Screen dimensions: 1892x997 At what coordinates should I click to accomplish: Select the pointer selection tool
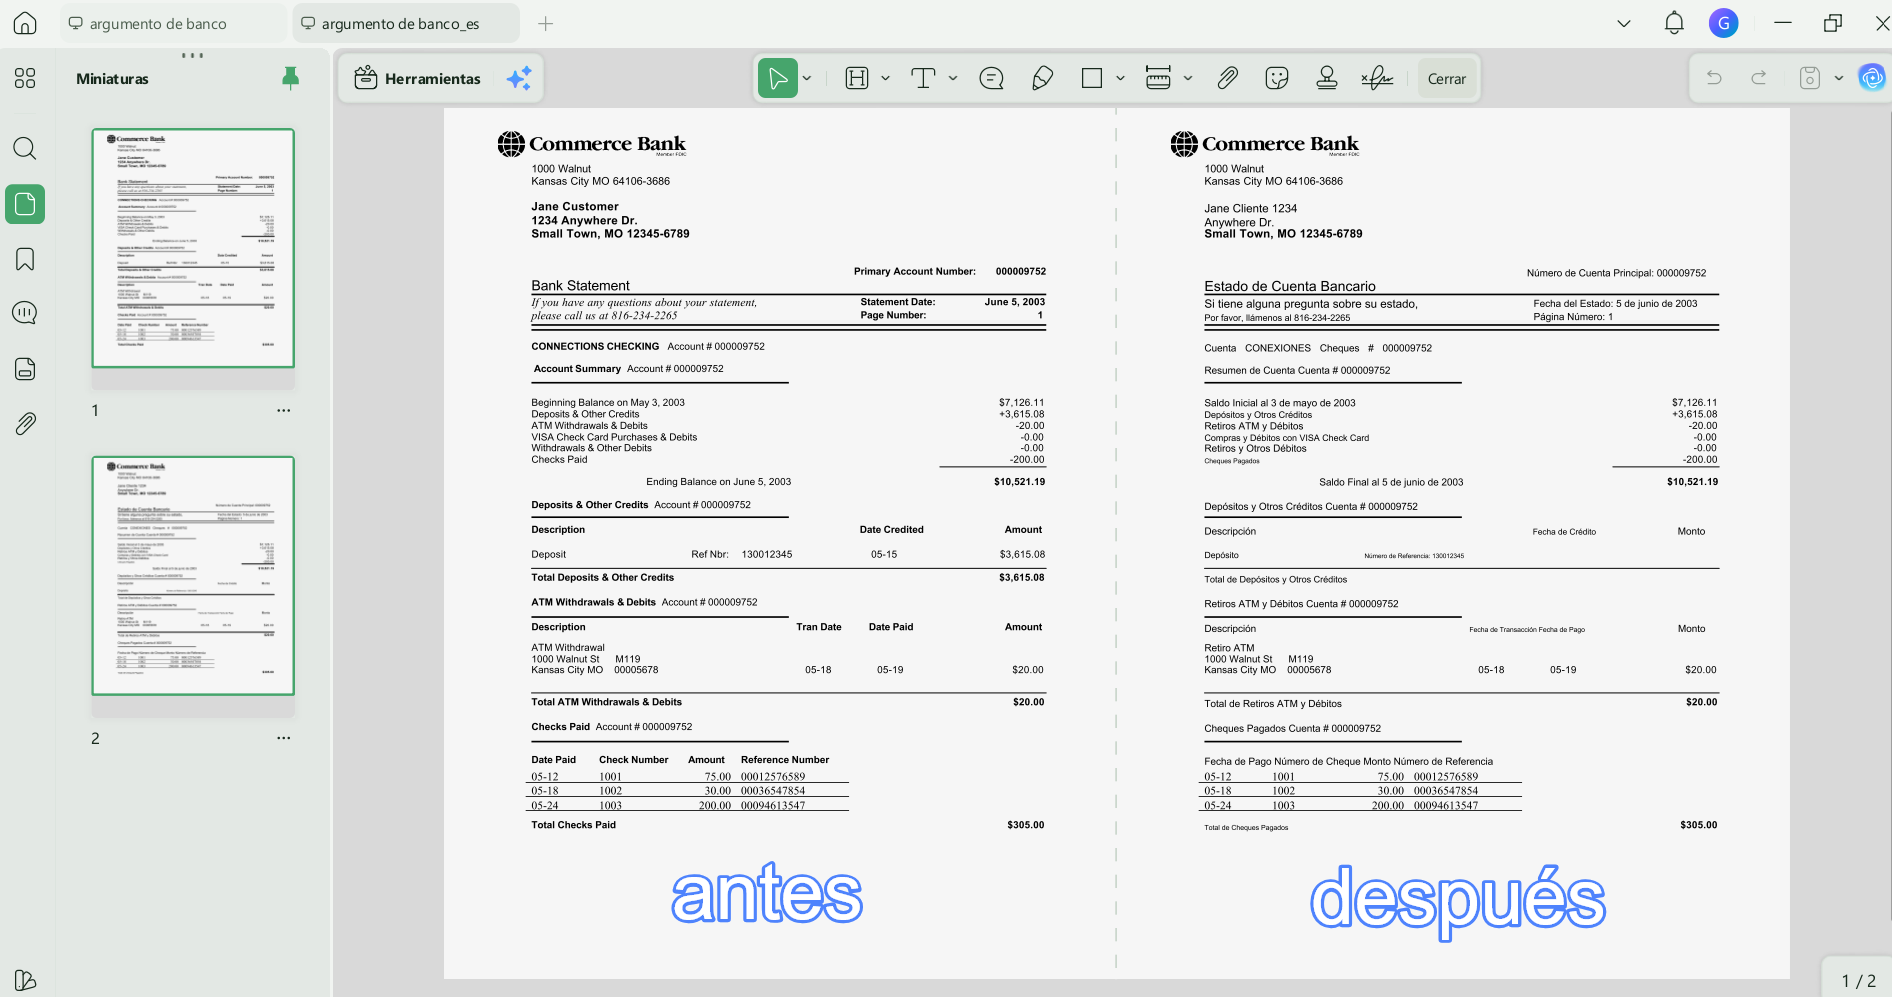click(777, 78)
